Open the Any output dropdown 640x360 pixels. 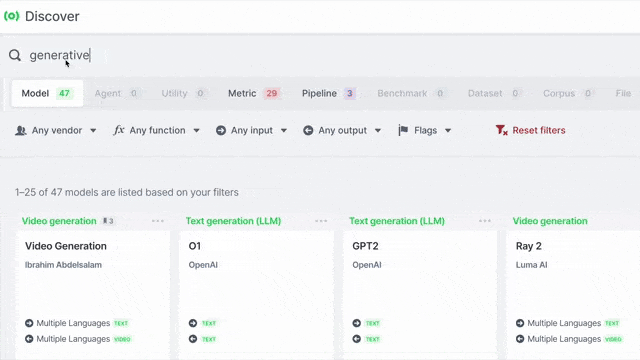coord(342,131)
